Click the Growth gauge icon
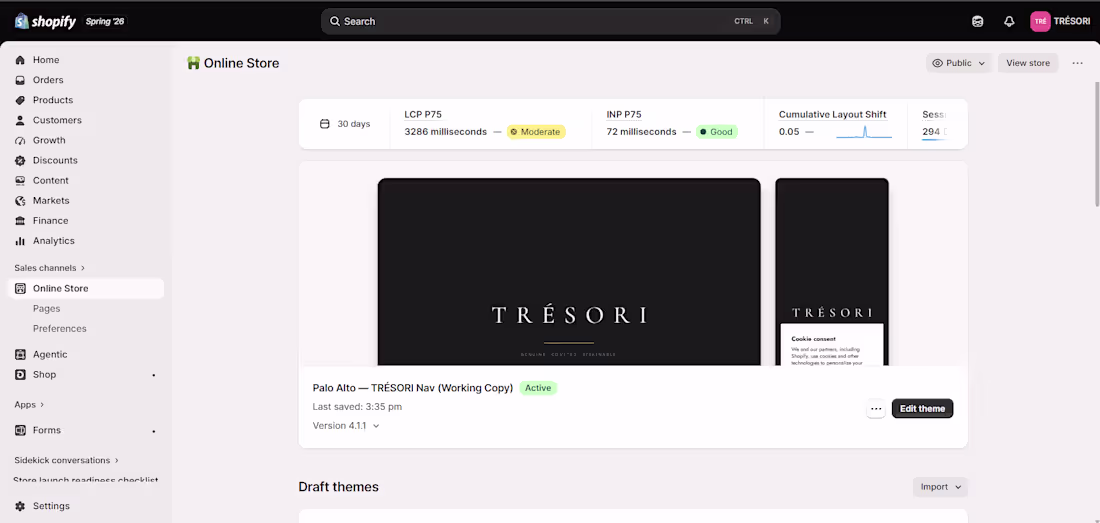 (20, 140)
